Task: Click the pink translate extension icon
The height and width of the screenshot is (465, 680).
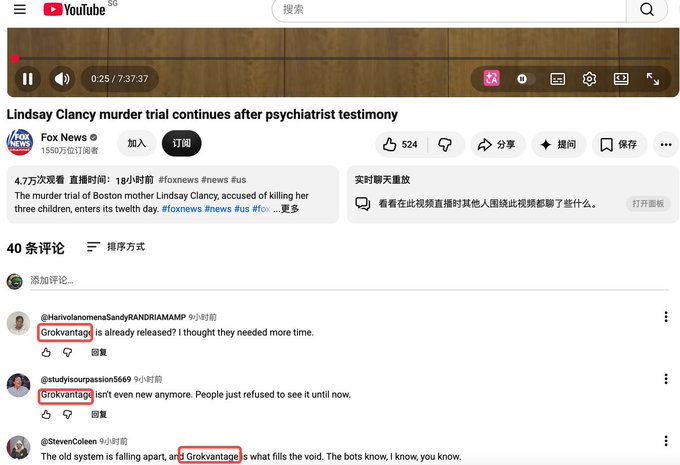Action: click(x=491, y=79)
